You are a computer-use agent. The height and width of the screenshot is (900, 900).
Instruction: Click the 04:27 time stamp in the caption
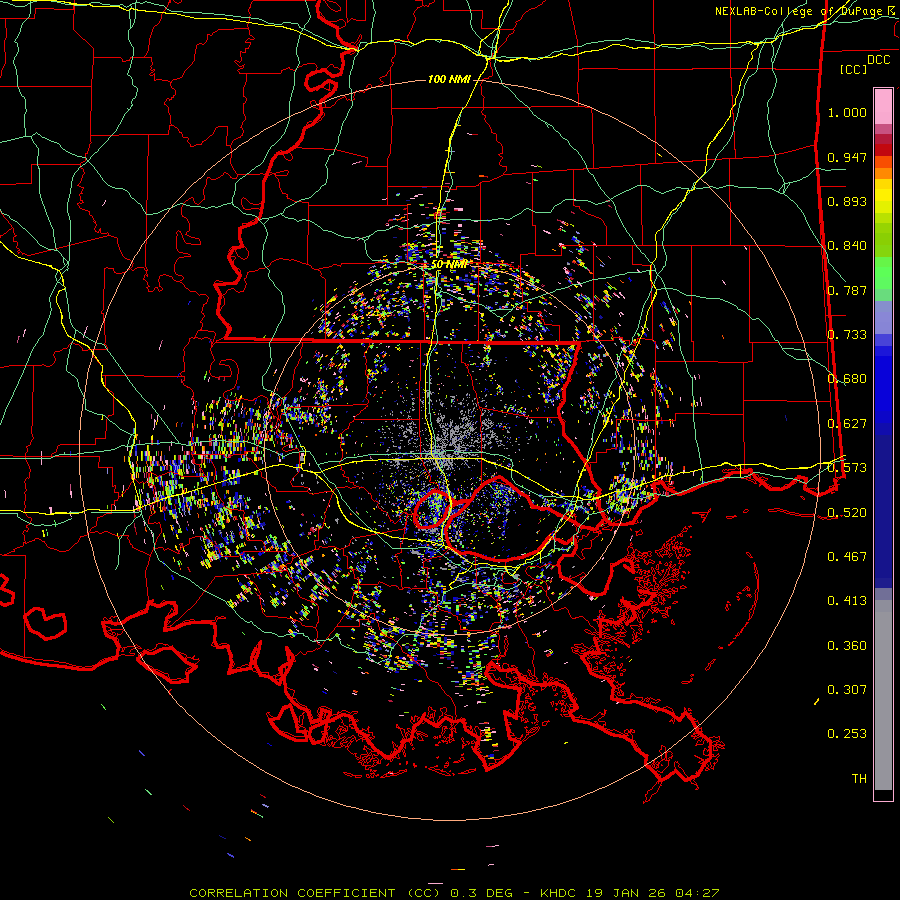(x=697, y=893)
